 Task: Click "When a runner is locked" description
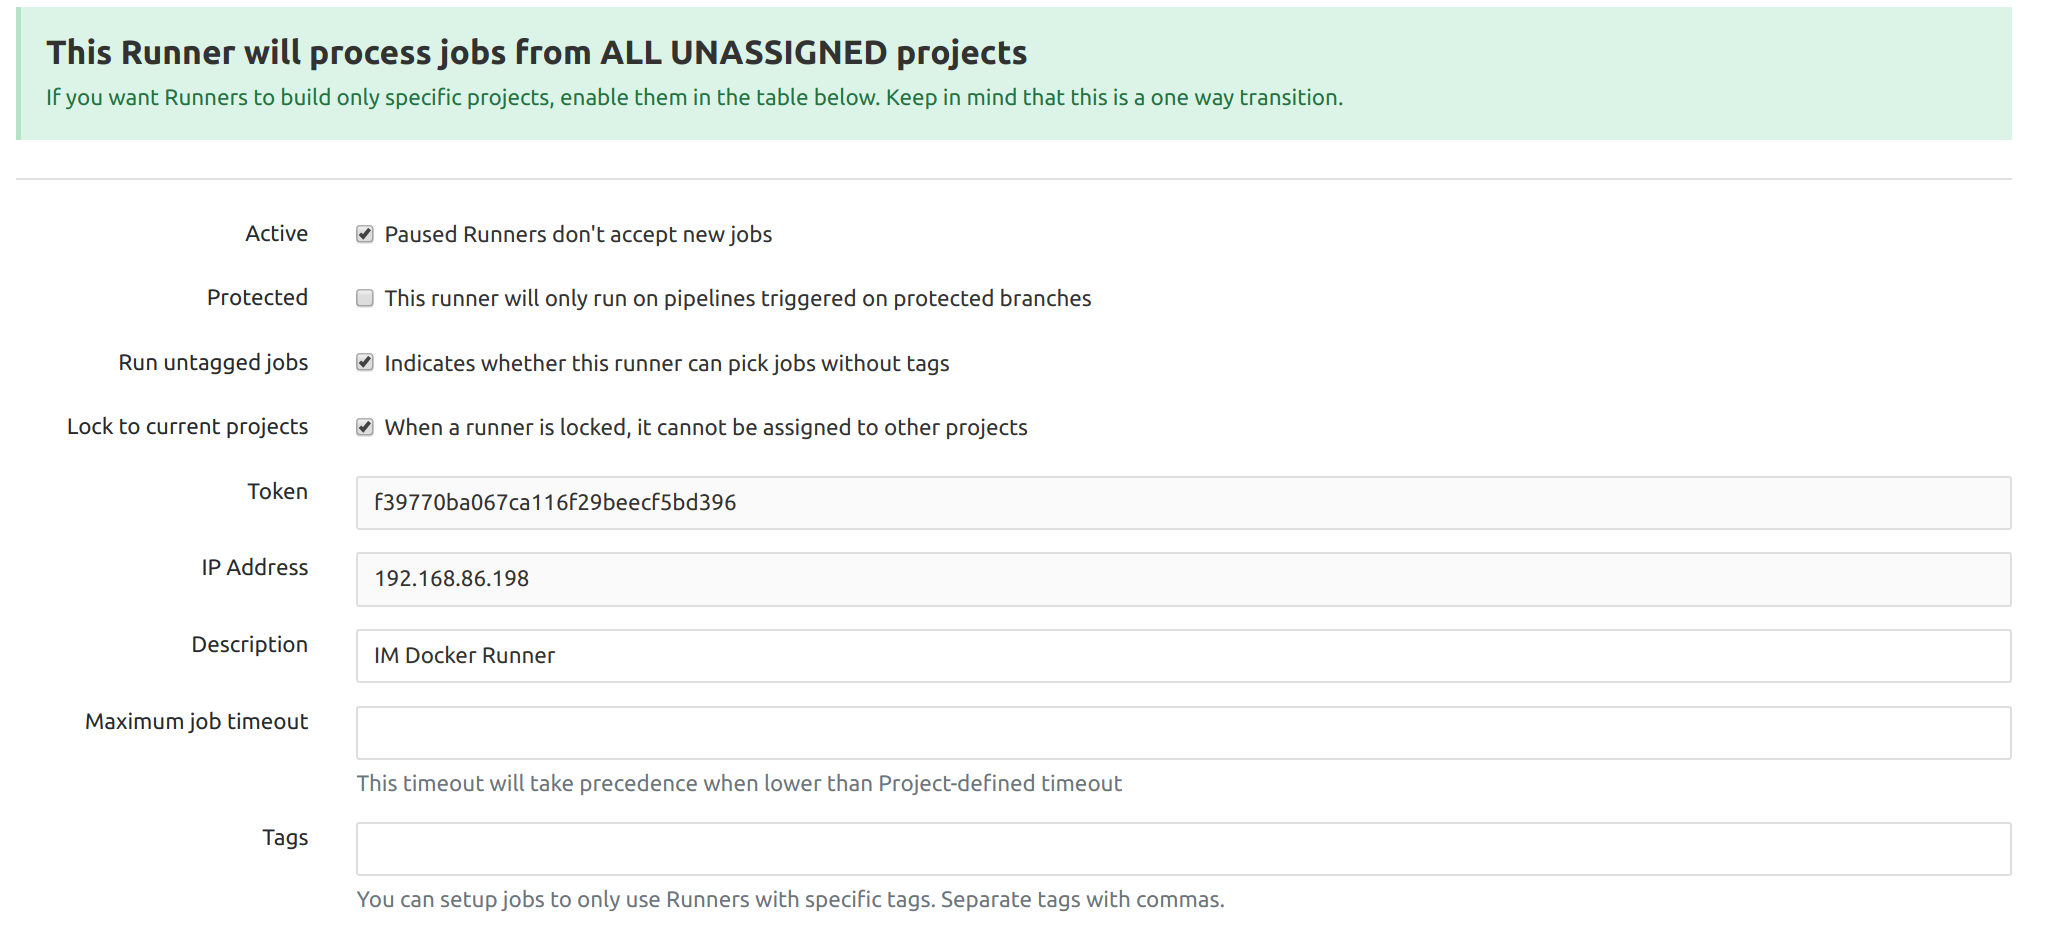click(x=705, y=428)
